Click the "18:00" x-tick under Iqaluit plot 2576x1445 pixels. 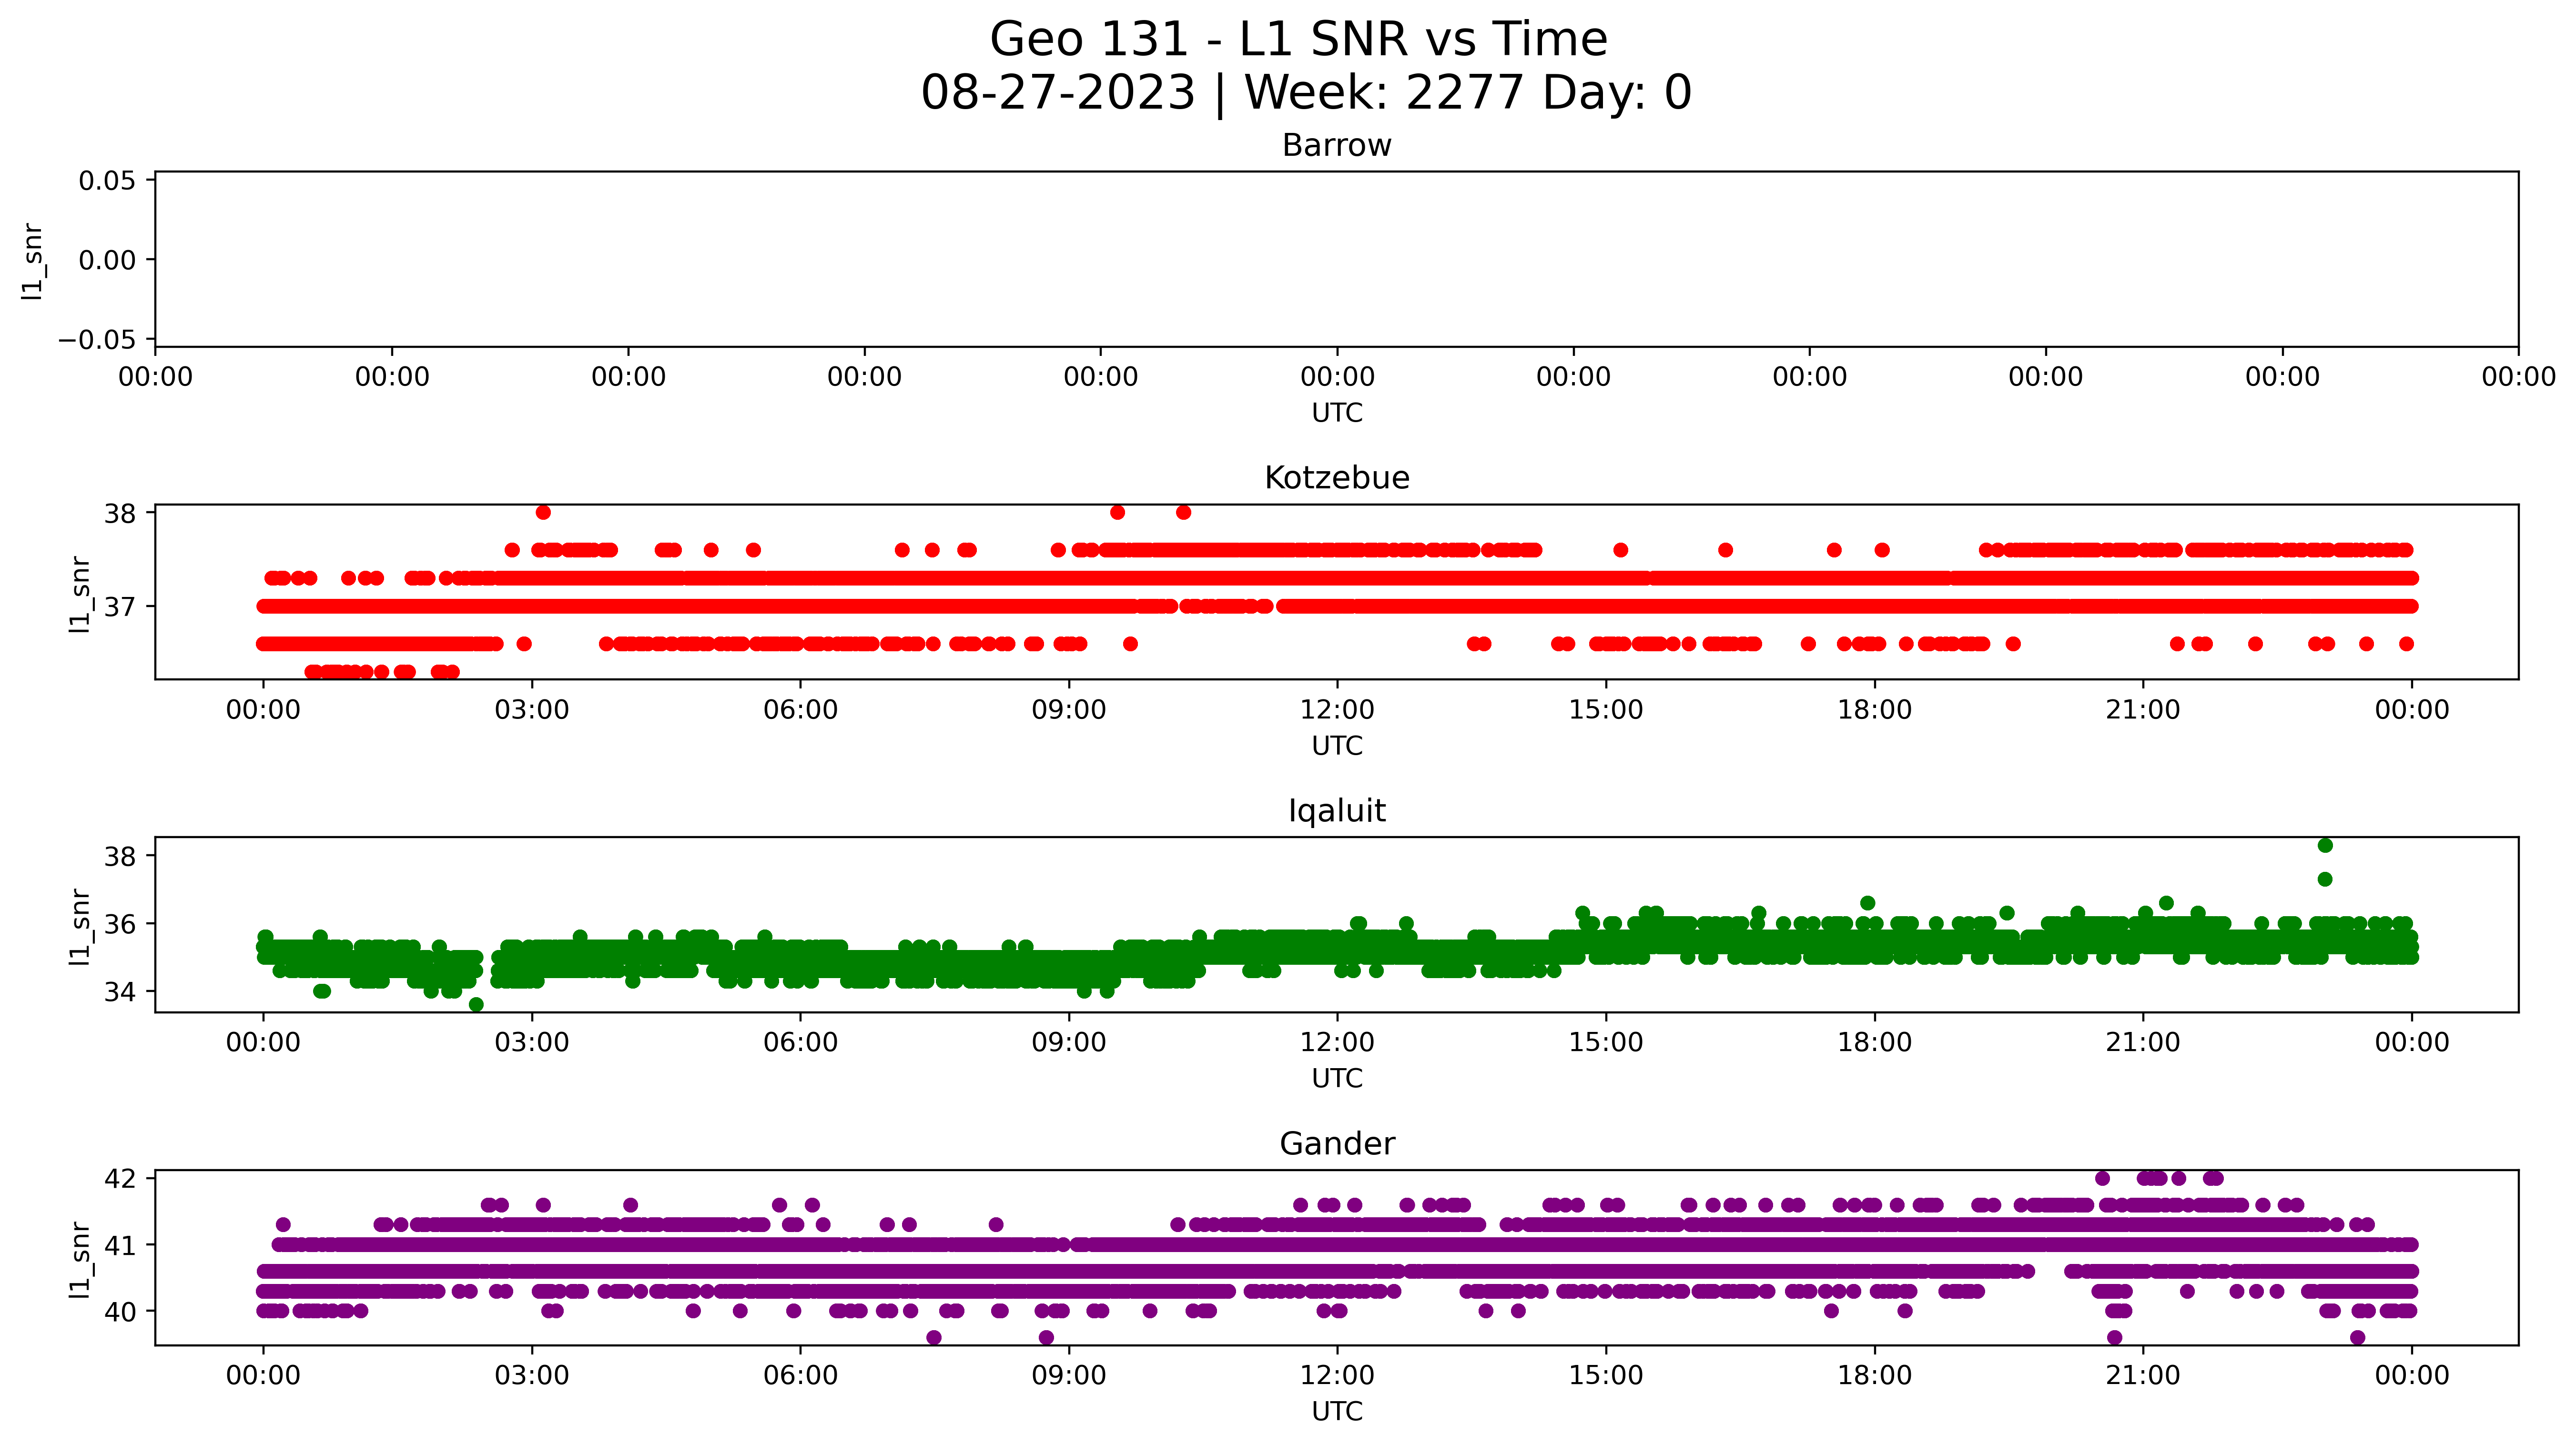point(1875,1043)
